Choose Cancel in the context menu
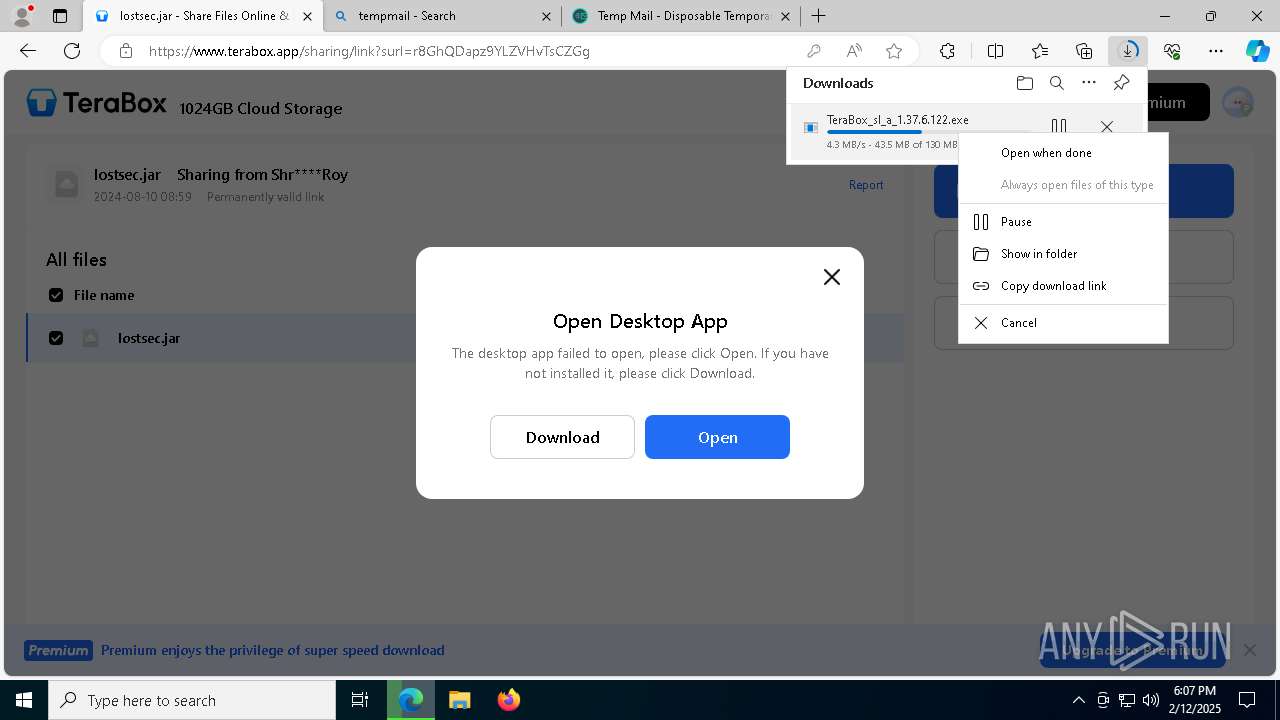This screenshot has width=1280, height=720. (x=1063, y=323)
